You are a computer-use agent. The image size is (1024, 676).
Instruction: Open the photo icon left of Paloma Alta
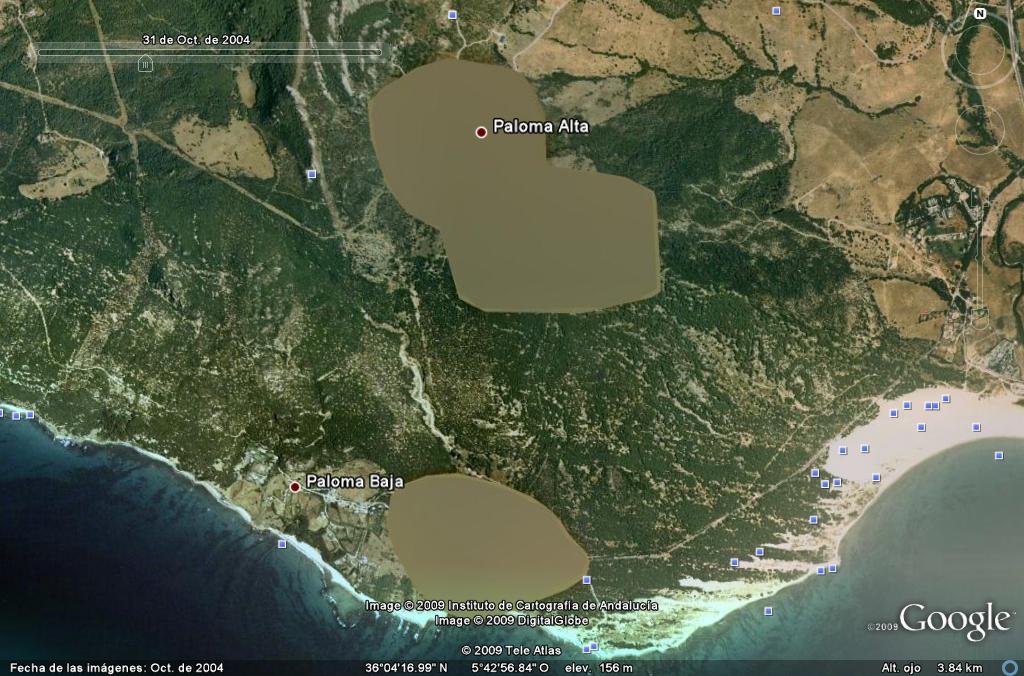(312, 174)
